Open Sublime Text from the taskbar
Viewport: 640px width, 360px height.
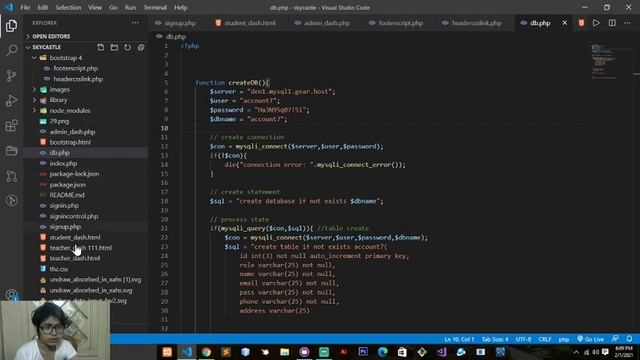[226, 352]
